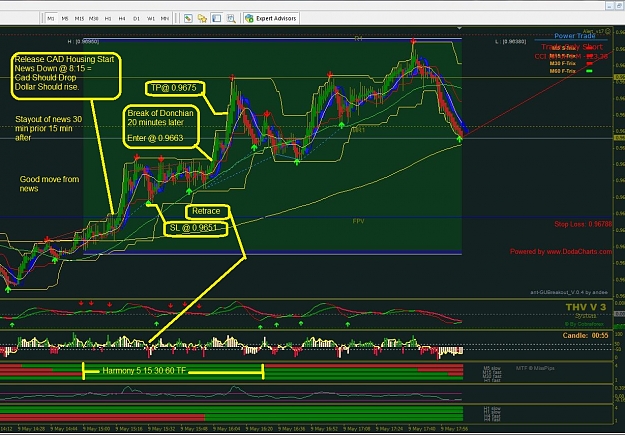
Task: Toggle the Expert Advisors button
Action: (271, 18)
